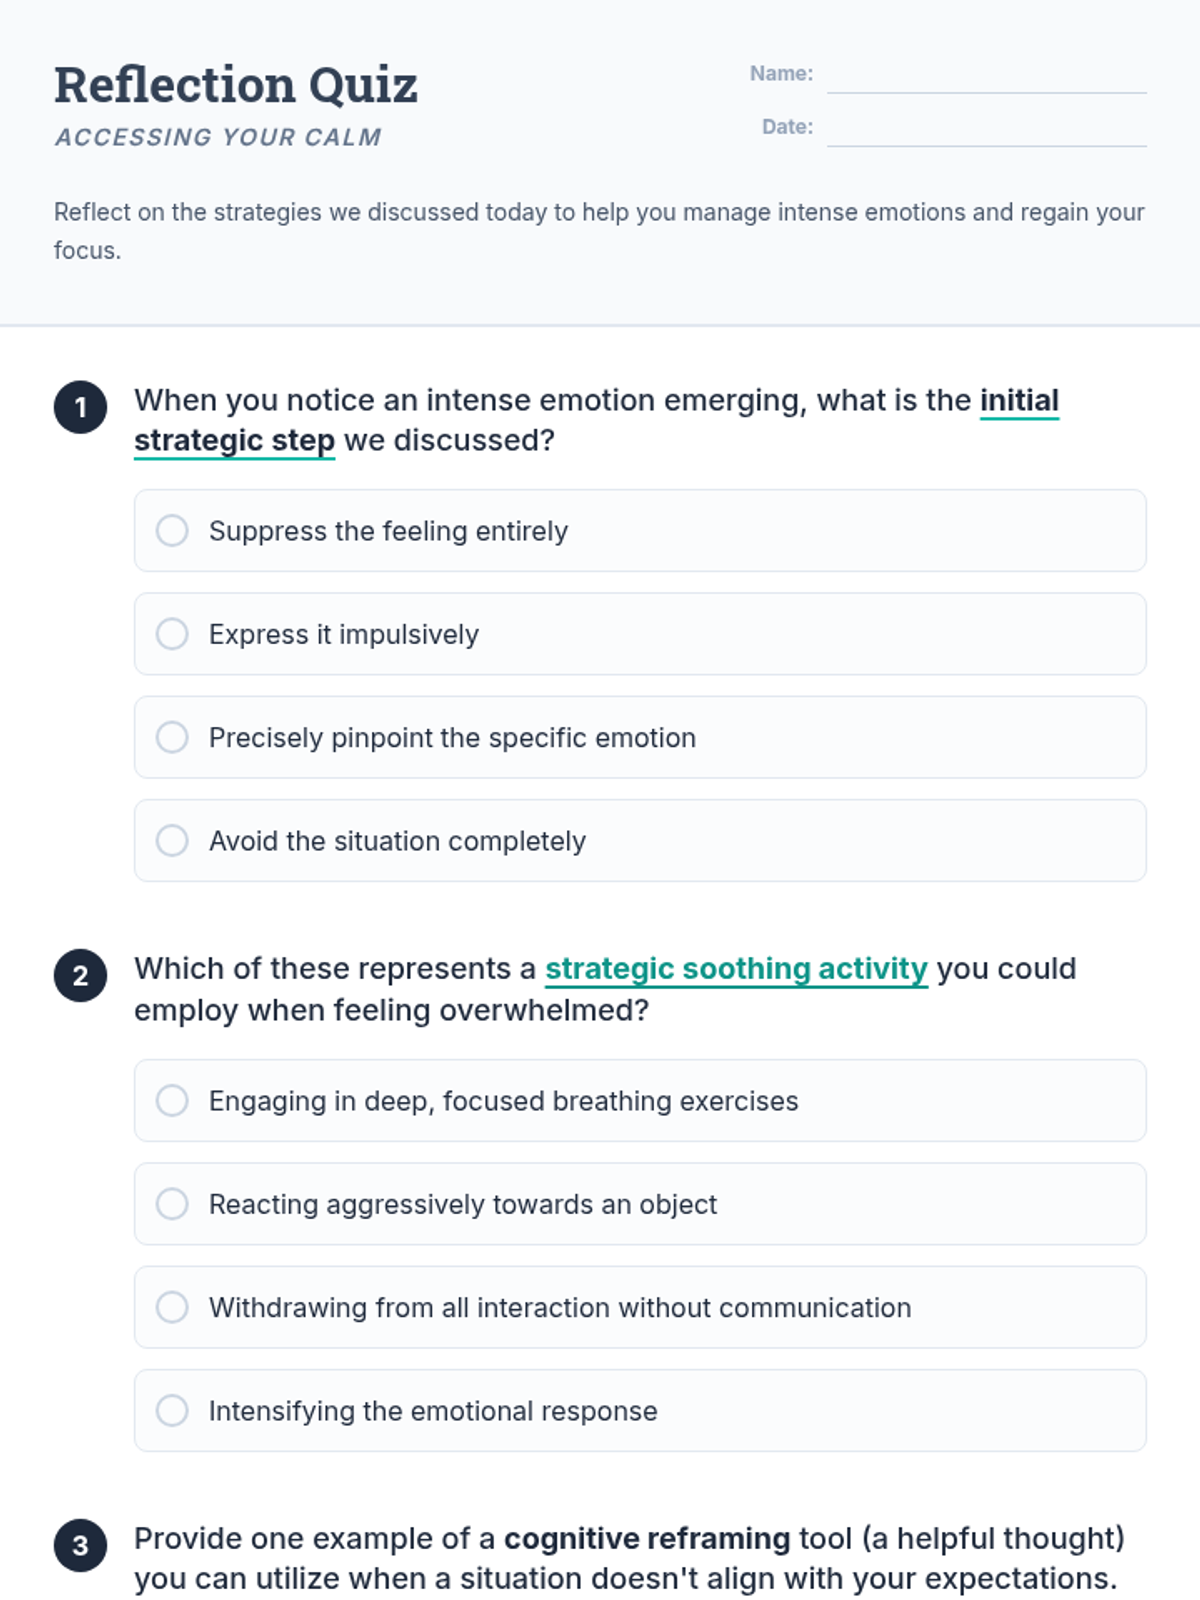Click the question 1 number badge
Viewport: 1200px width, 1600px height.
81,407
